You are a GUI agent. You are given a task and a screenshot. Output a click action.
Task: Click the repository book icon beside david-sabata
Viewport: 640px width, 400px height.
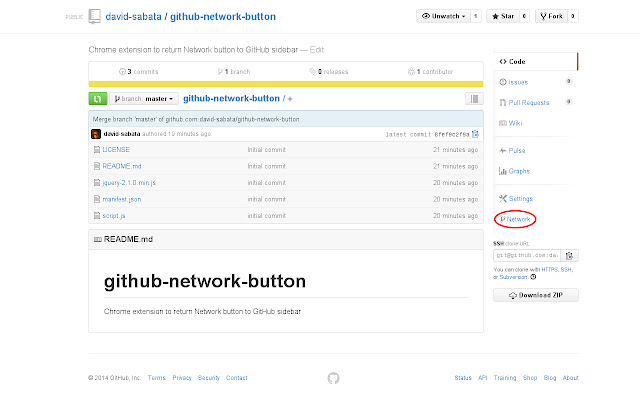tap(94, 16)
